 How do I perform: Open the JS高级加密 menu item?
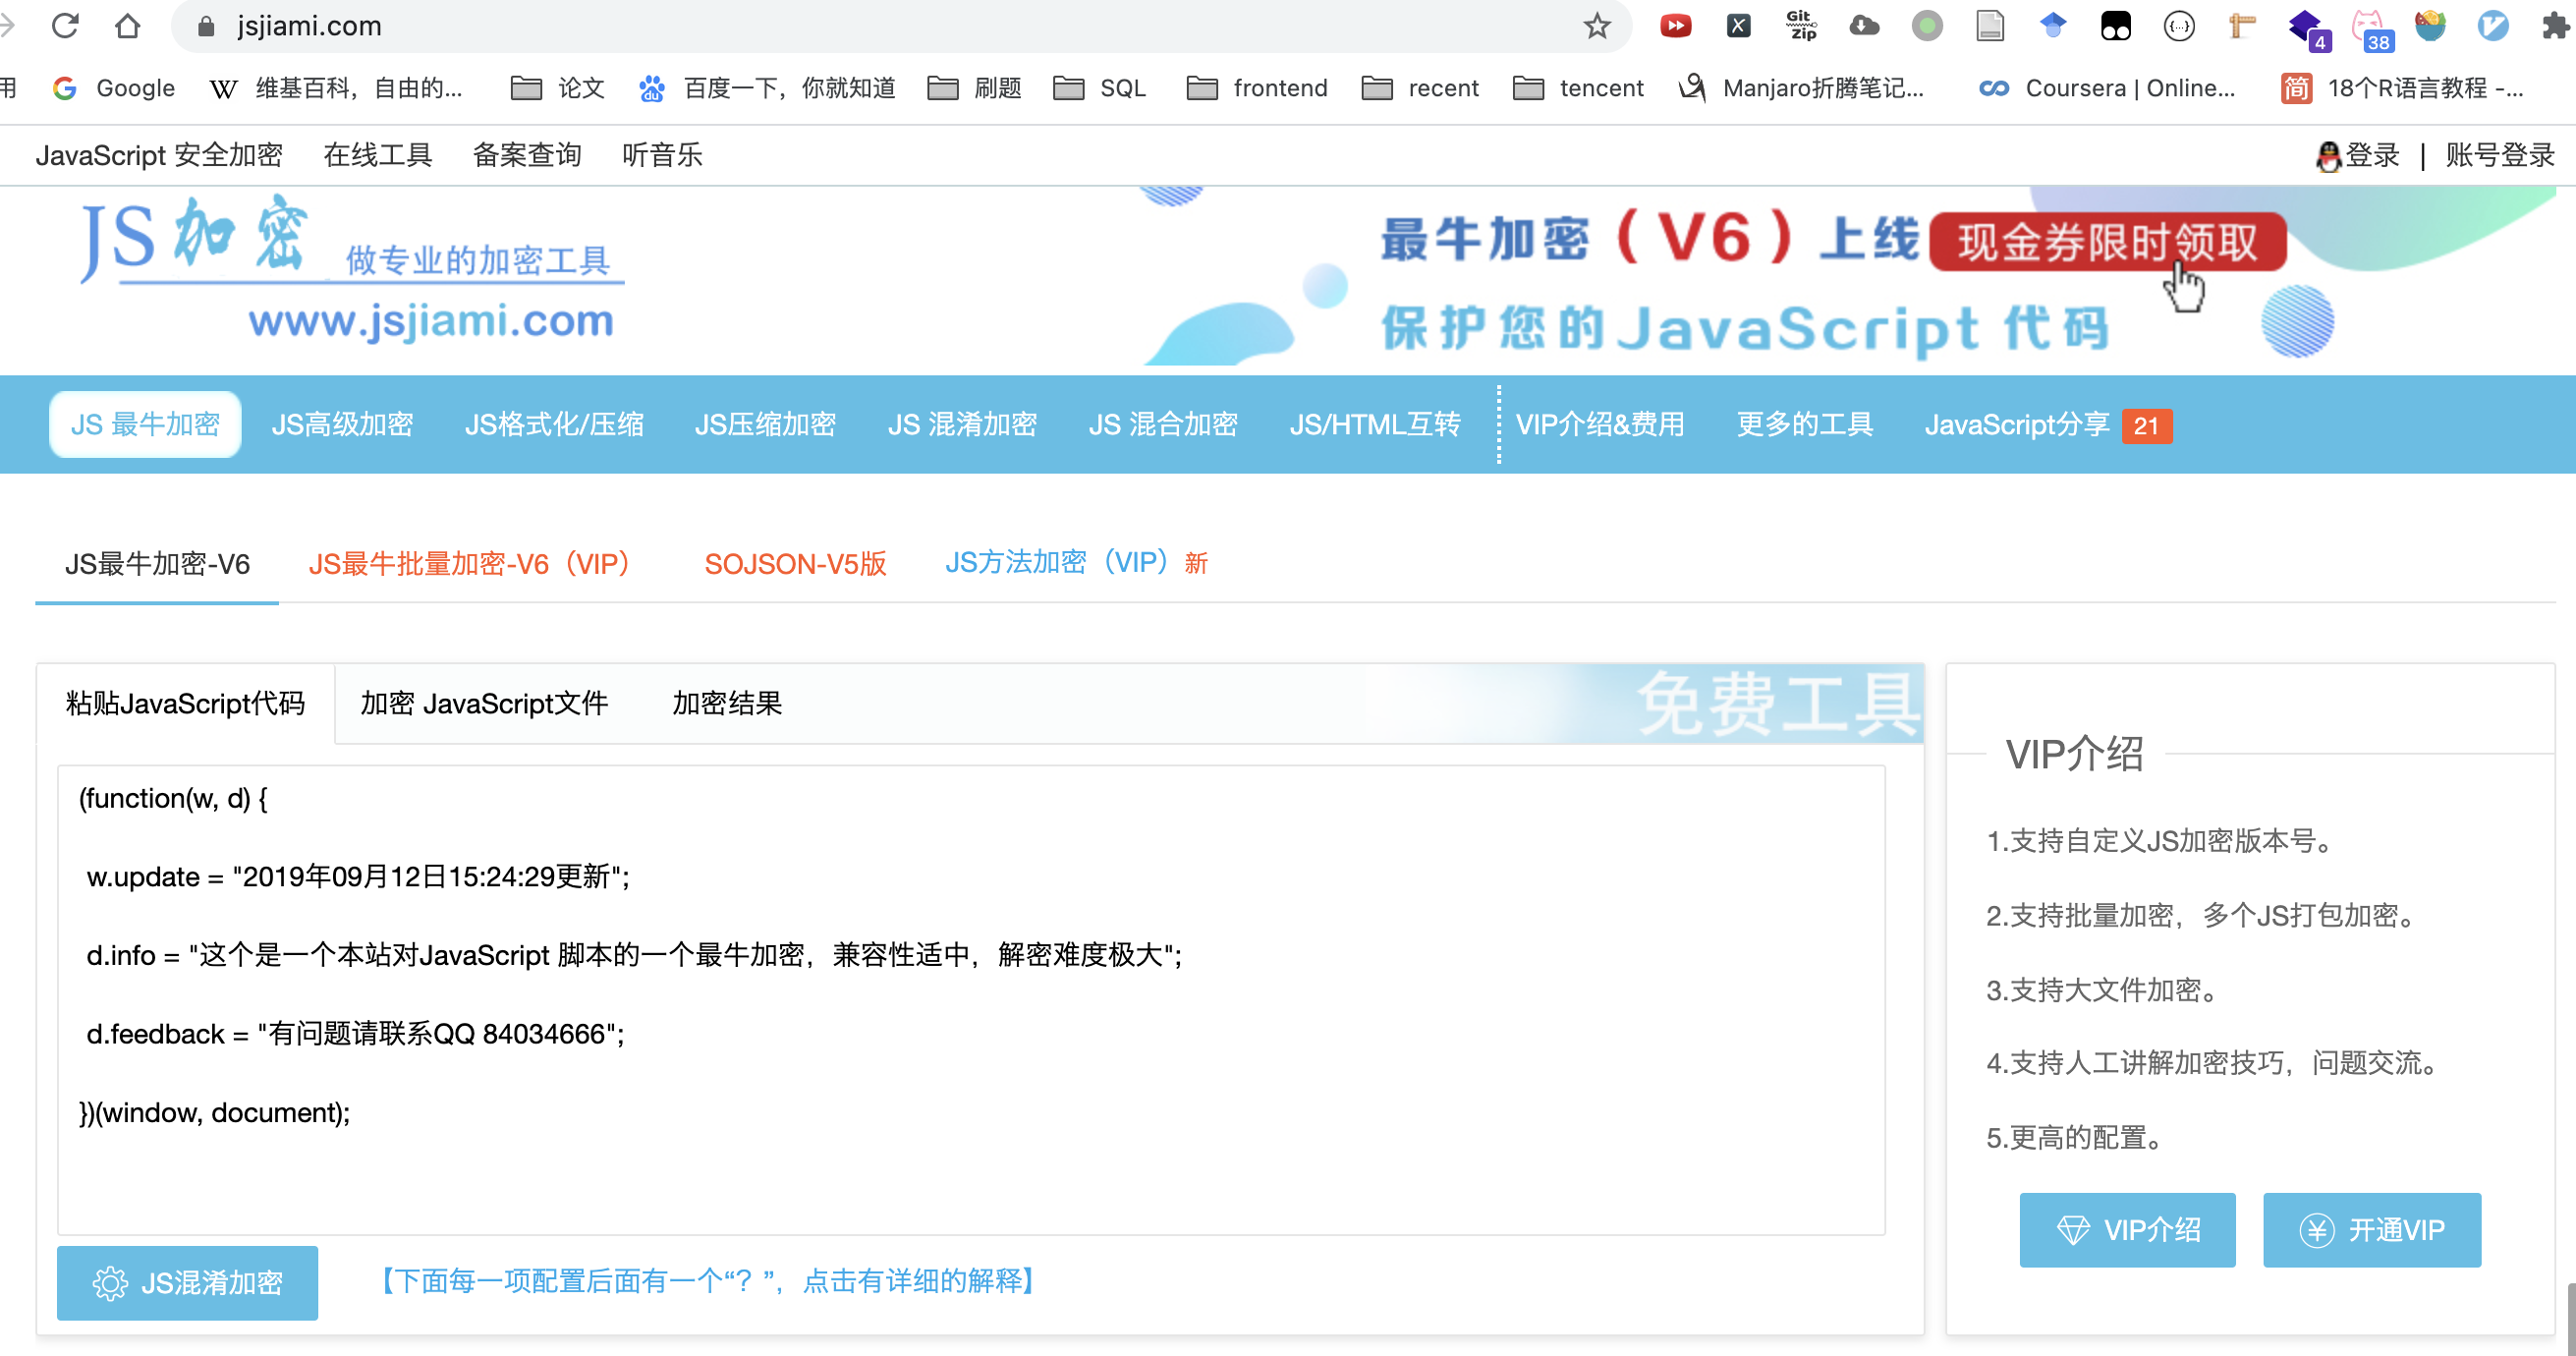(342, 425)
